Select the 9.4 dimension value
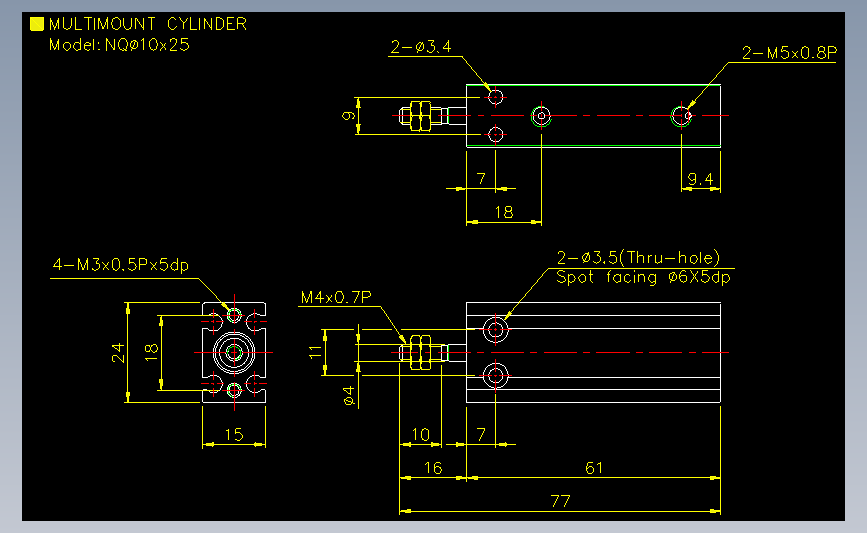Viewport: 867px width, 533px height. click(x=700, y=179)
